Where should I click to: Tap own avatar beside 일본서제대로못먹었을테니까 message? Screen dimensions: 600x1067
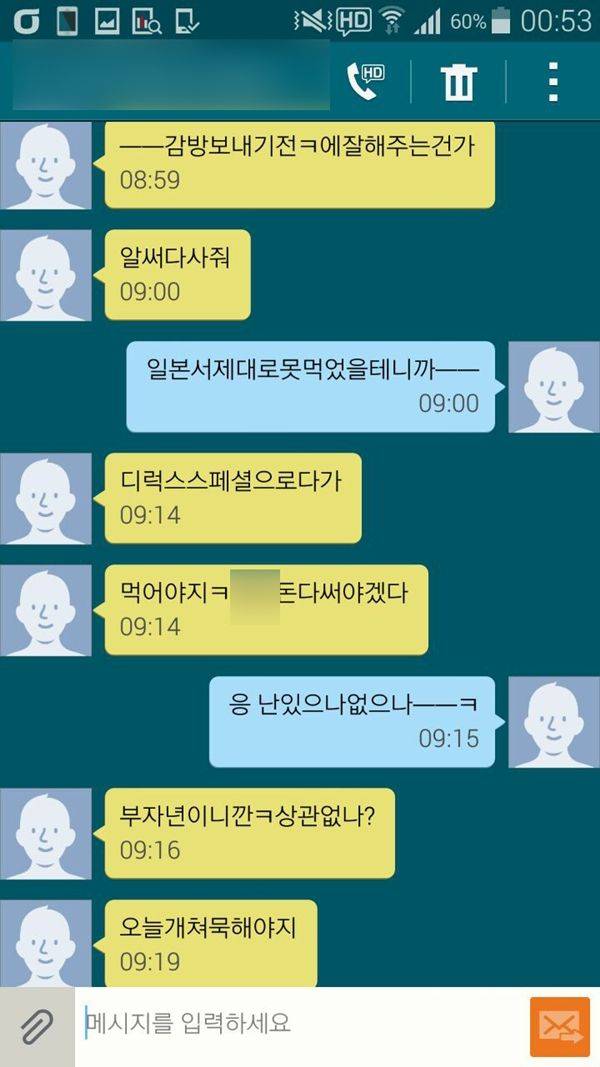pyautogui.click(x=554, y=387)
